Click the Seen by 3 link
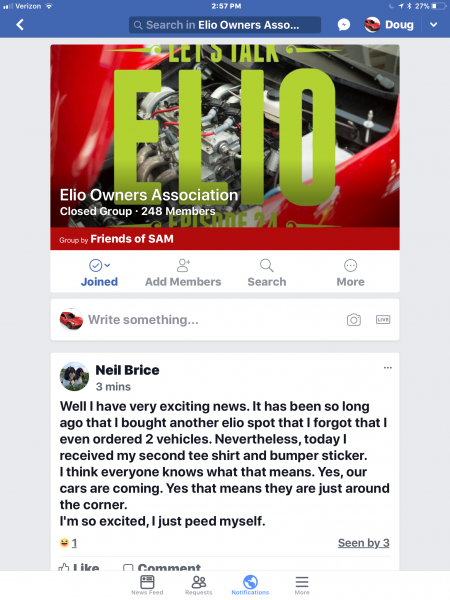Viewport: 450px width, 600px height. [x=364, y=543]
